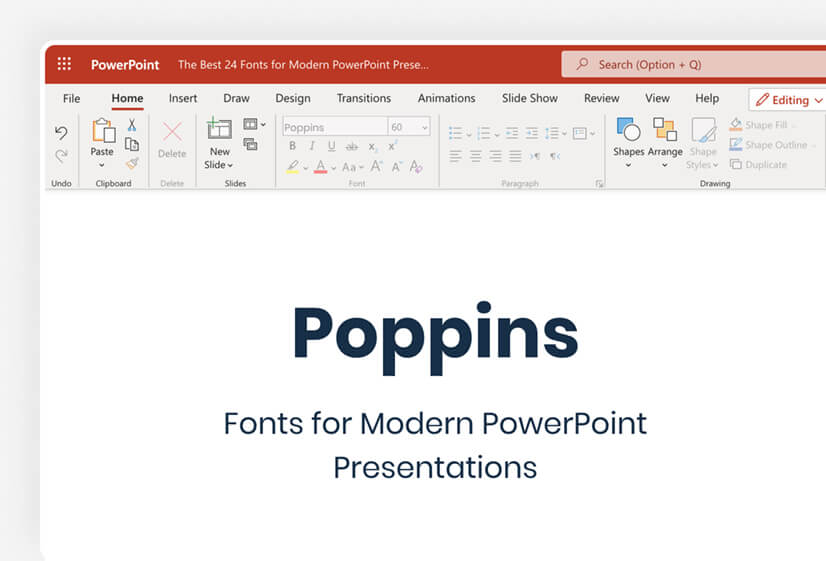Justify the paragraph text
The image size is (826, 561).
(515, 156)
